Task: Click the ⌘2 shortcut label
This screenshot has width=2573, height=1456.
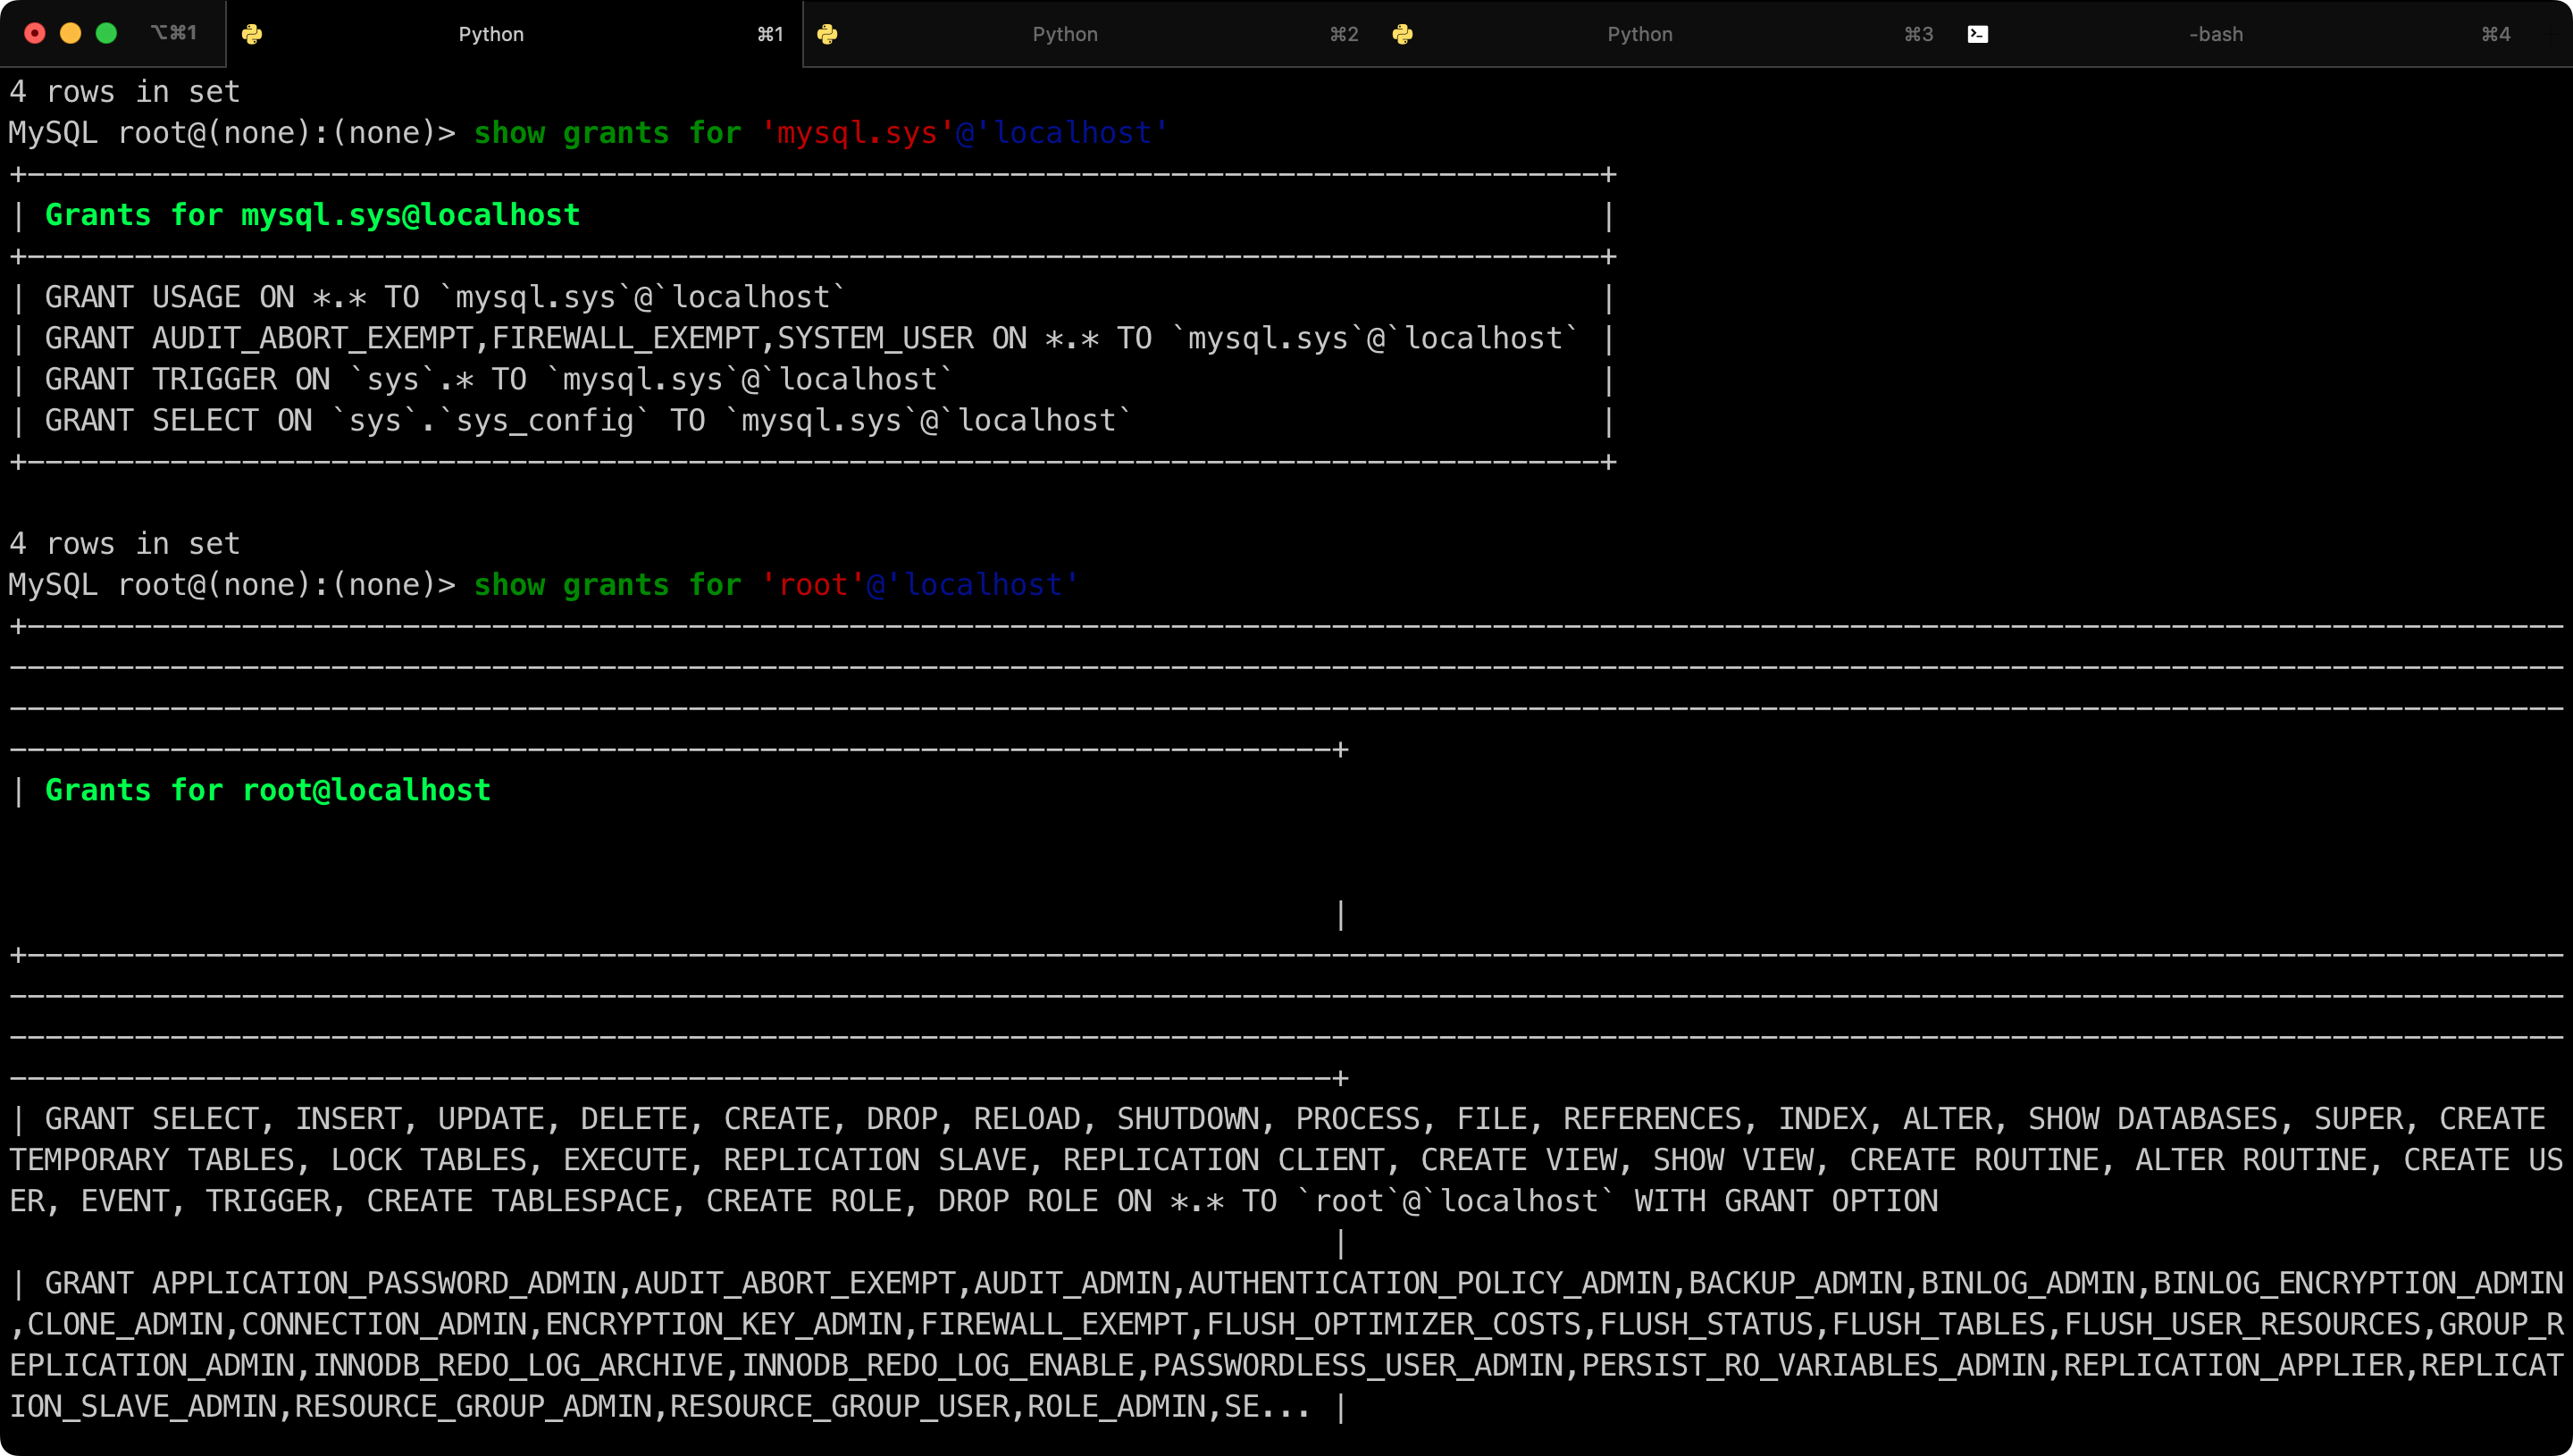Action: pos(1343,34)
